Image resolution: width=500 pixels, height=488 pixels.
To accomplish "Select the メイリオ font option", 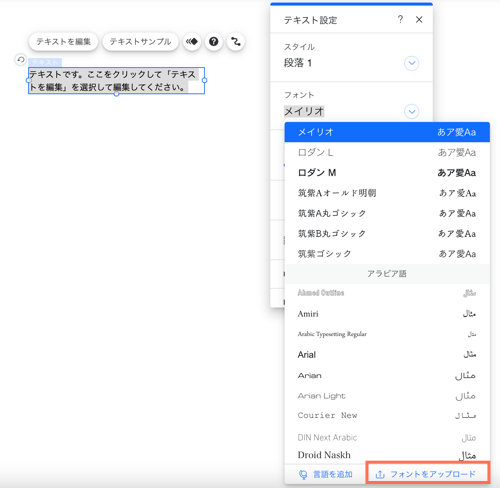I will click(x=387, y=132).
